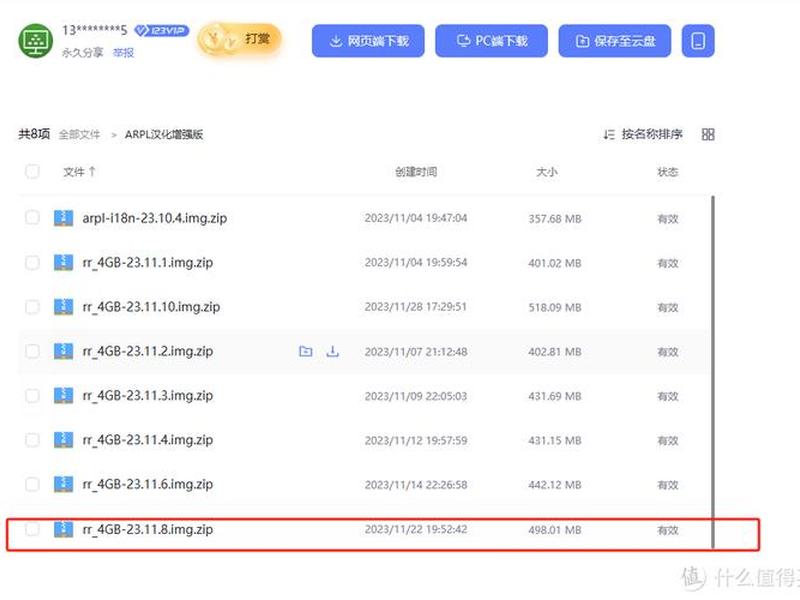This screenshot has height=600, width=800.
Task: Check the box for rr_4GB-23.11.3.img.zip
Action: pyautogui.click(x=32, y=395)
